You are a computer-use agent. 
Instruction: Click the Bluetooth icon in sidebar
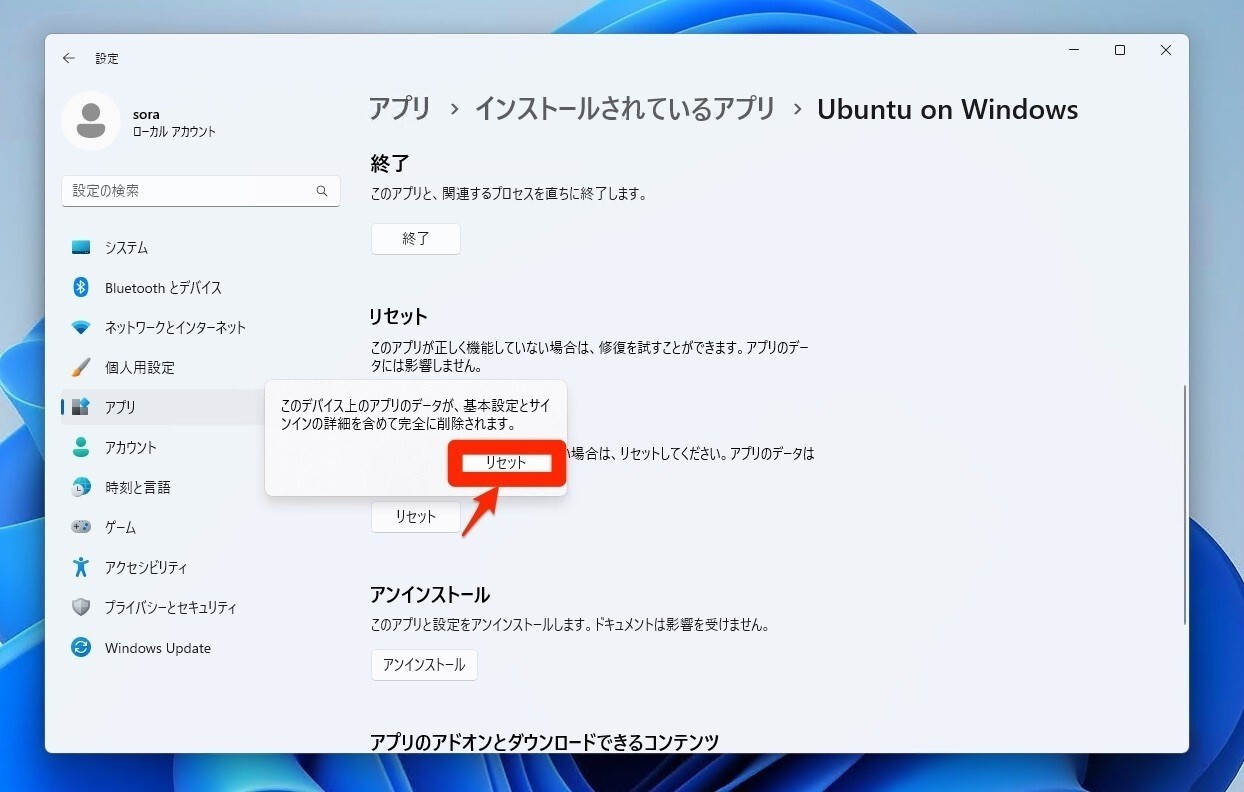tap(81, 287)
